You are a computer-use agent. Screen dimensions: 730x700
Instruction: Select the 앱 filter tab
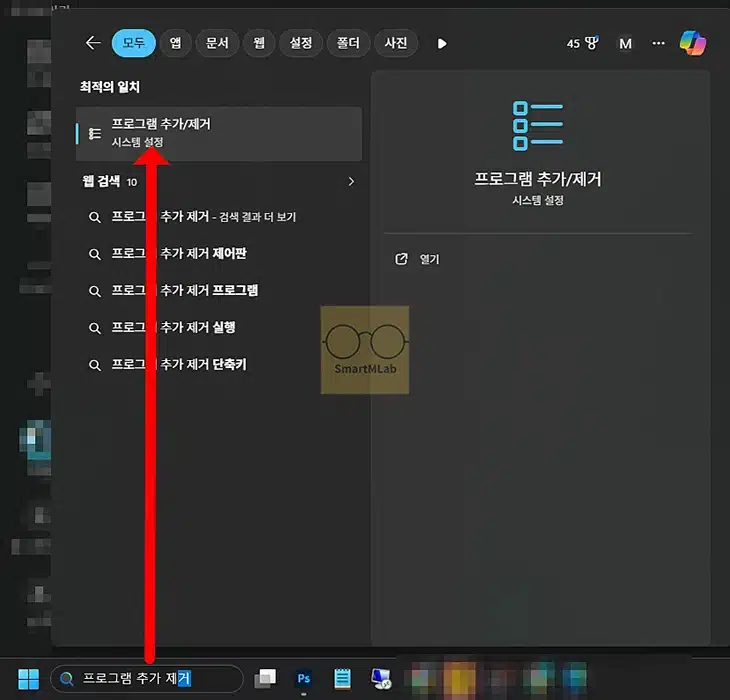coord(176,43)
